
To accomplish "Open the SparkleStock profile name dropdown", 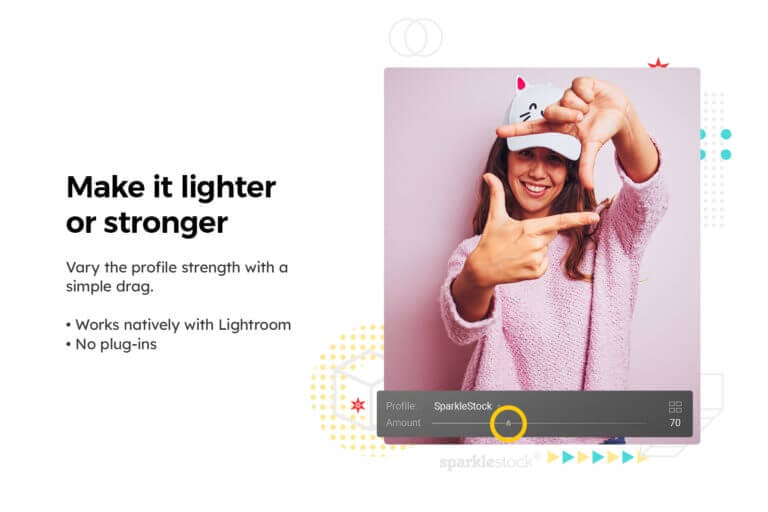I will pyautogui.click(x=462, y=406).
